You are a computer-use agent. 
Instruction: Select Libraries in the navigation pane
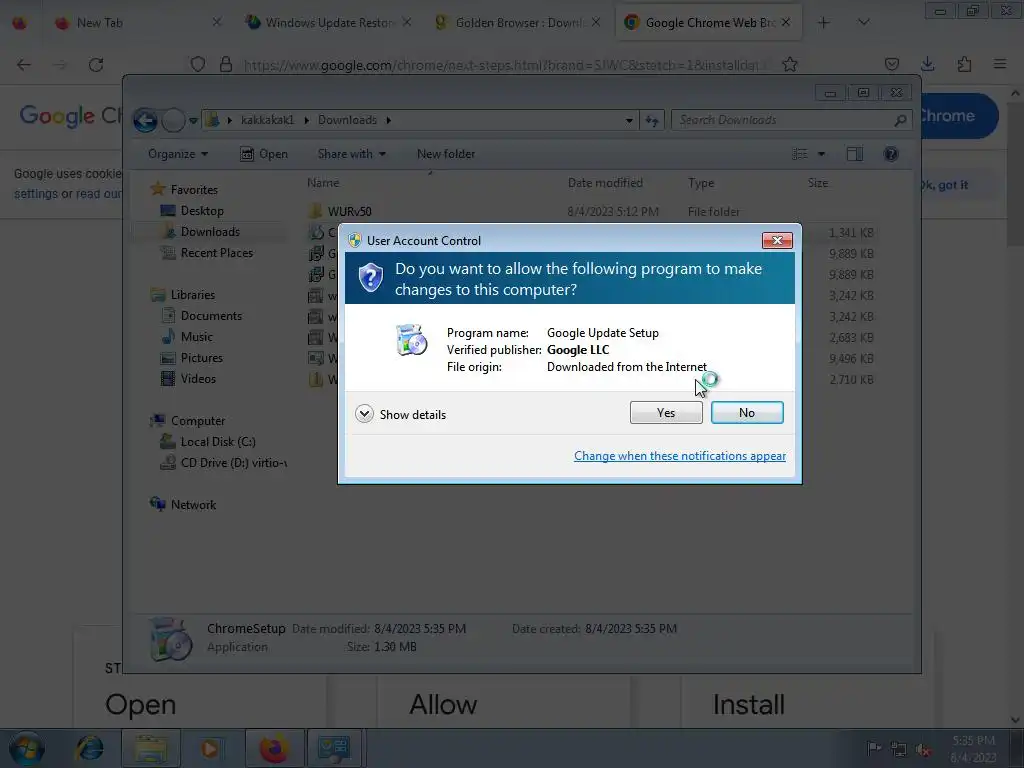click(193, 295)
